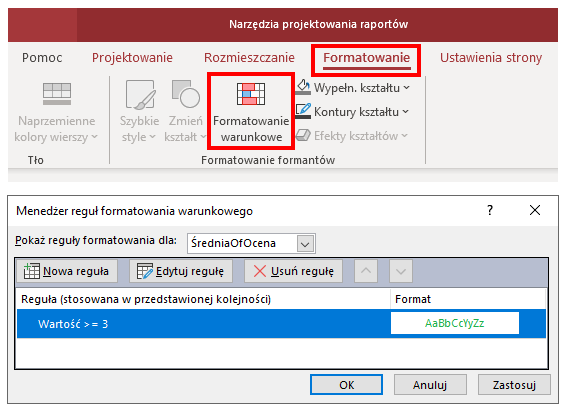Click the dialog help question mark
Image resolution: width=568 pixels, height=410 pixels.
[x=490, y=210]
